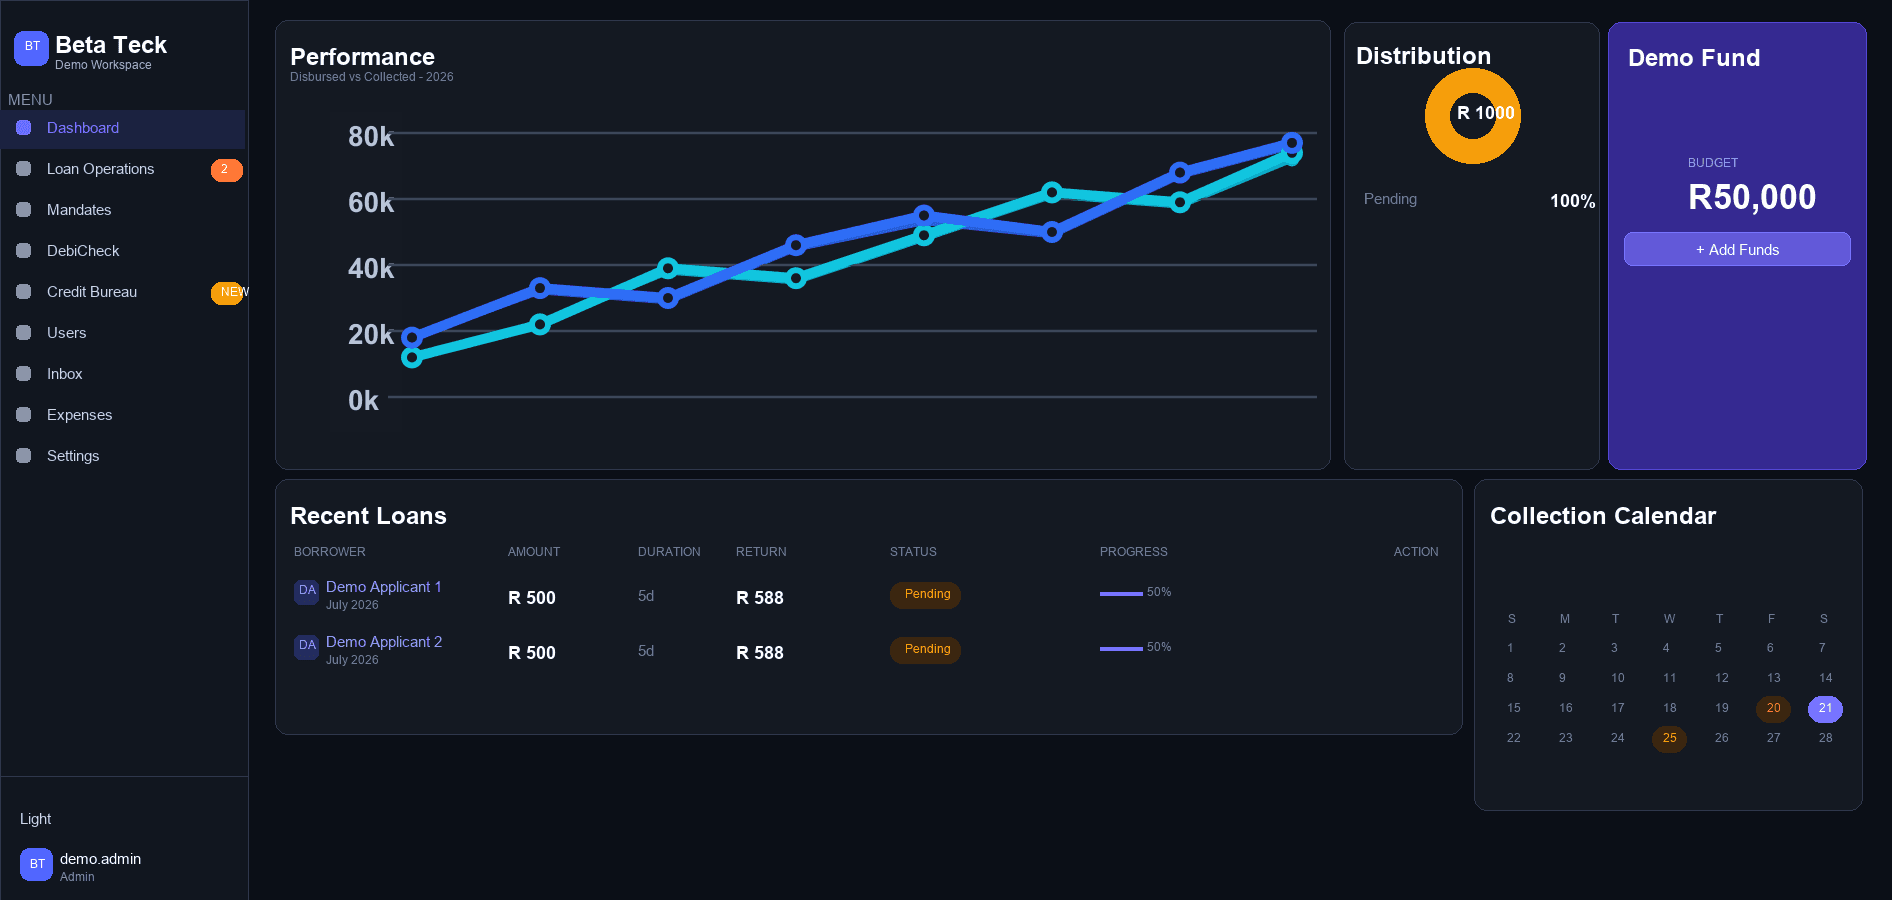The height and width of the screenshot is (900, 1892).
Task: Click the Expenses sidebar icon
Action: point(24,415)
